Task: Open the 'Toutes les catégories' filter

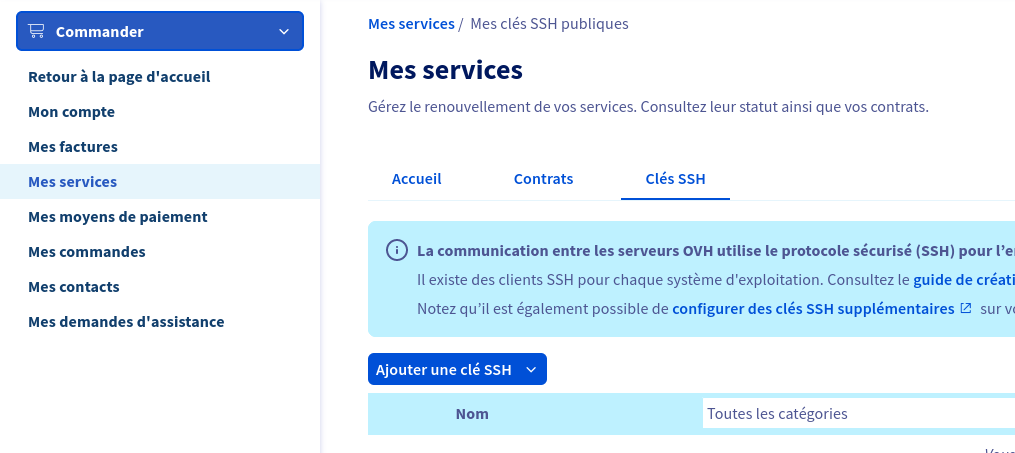Action: pyautogui.click(x=858, y=413)
